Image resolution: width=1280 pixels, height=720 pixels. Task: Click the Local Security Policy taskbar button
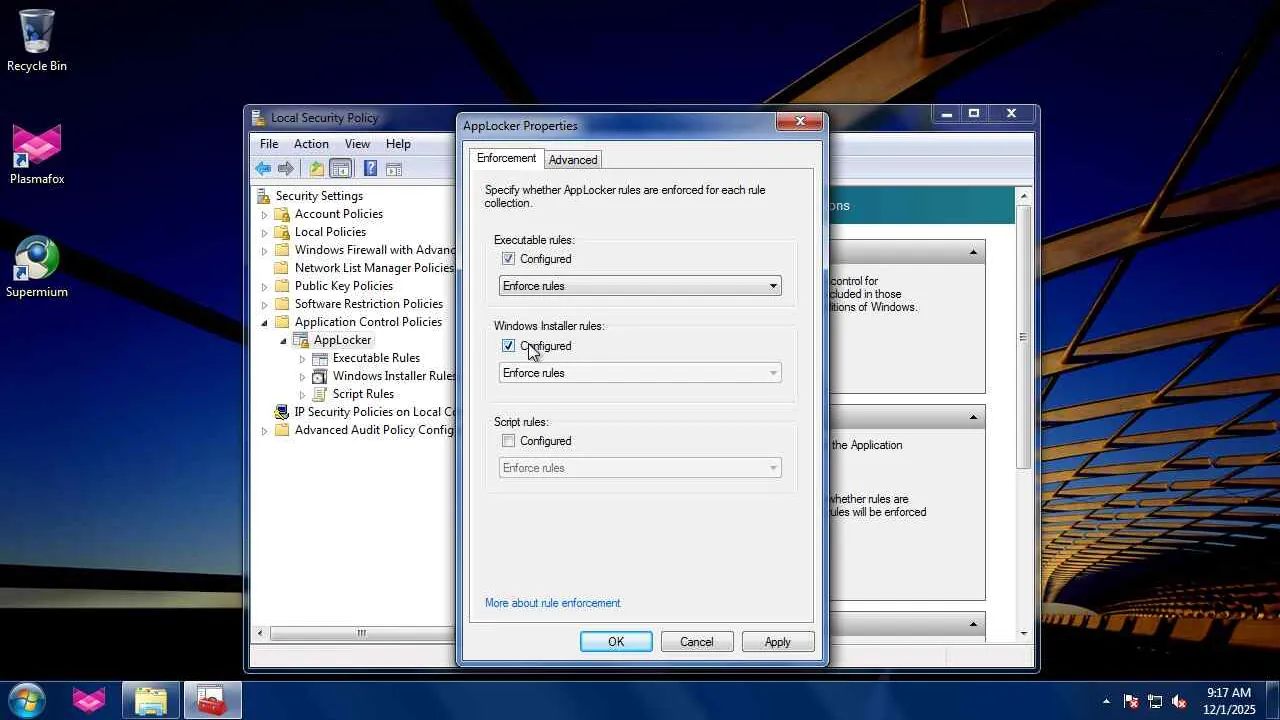[x=212, y=701]
